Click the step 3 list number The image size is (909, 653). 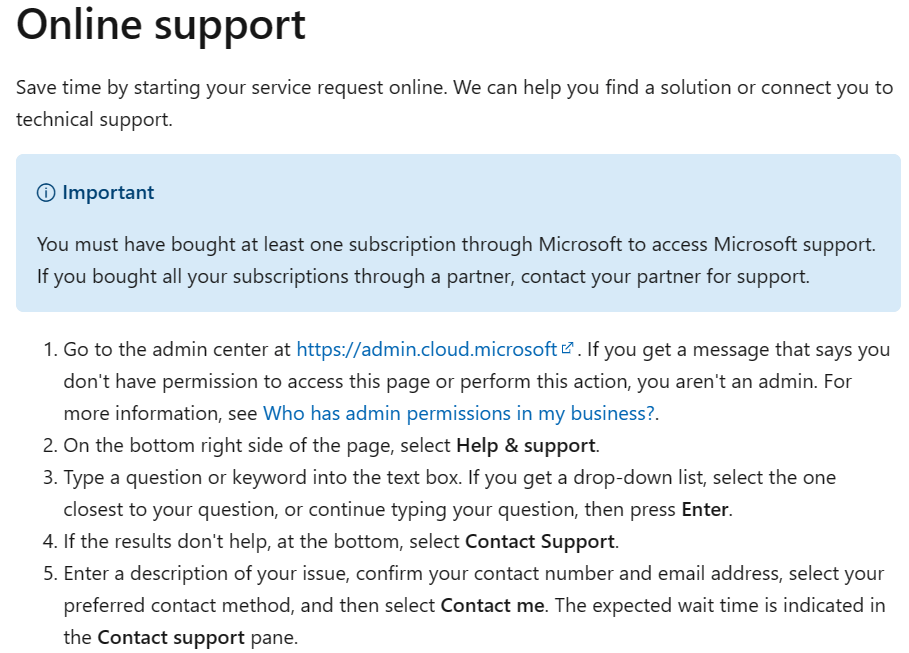click(x=49, y=478)
